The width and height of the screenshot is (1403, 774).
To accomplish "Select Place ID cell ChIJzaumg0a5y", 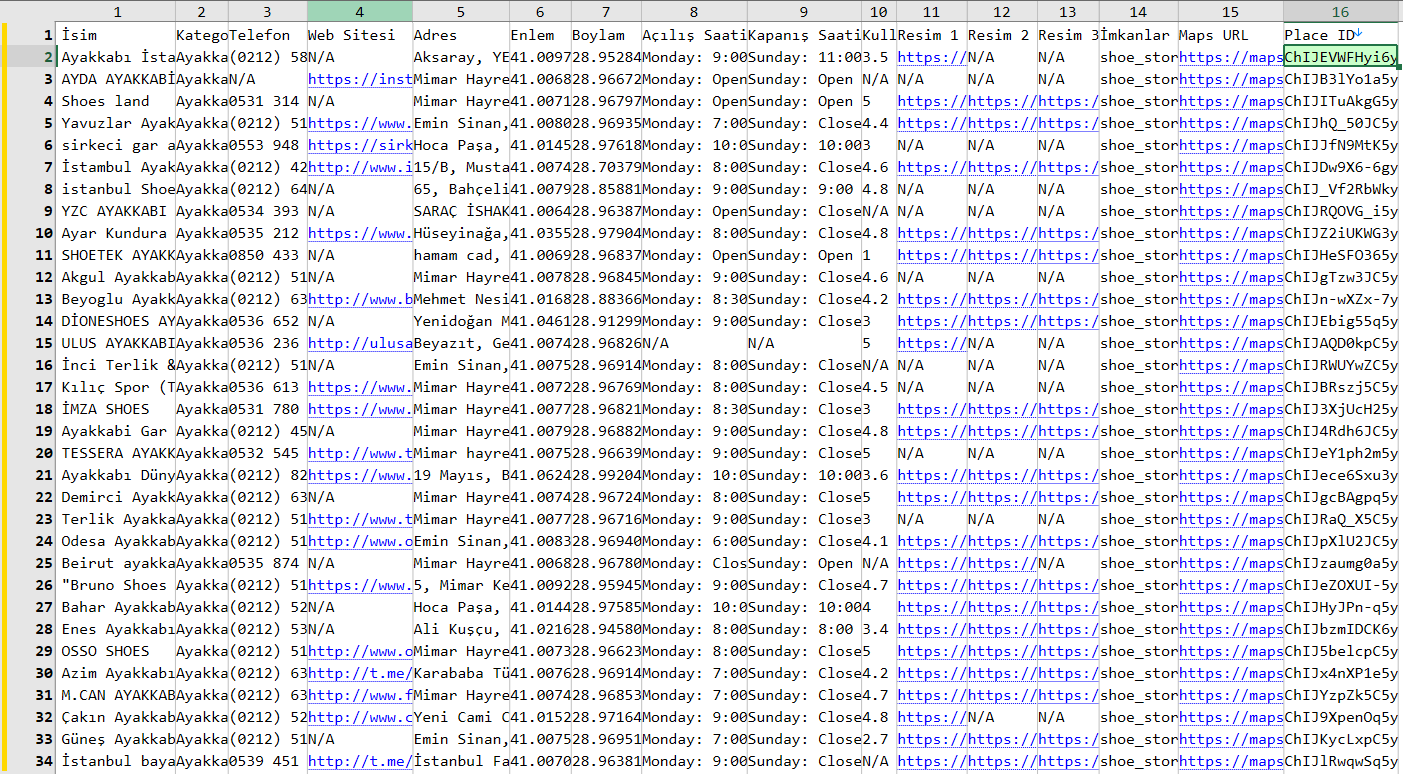I will pos(1340,563).
